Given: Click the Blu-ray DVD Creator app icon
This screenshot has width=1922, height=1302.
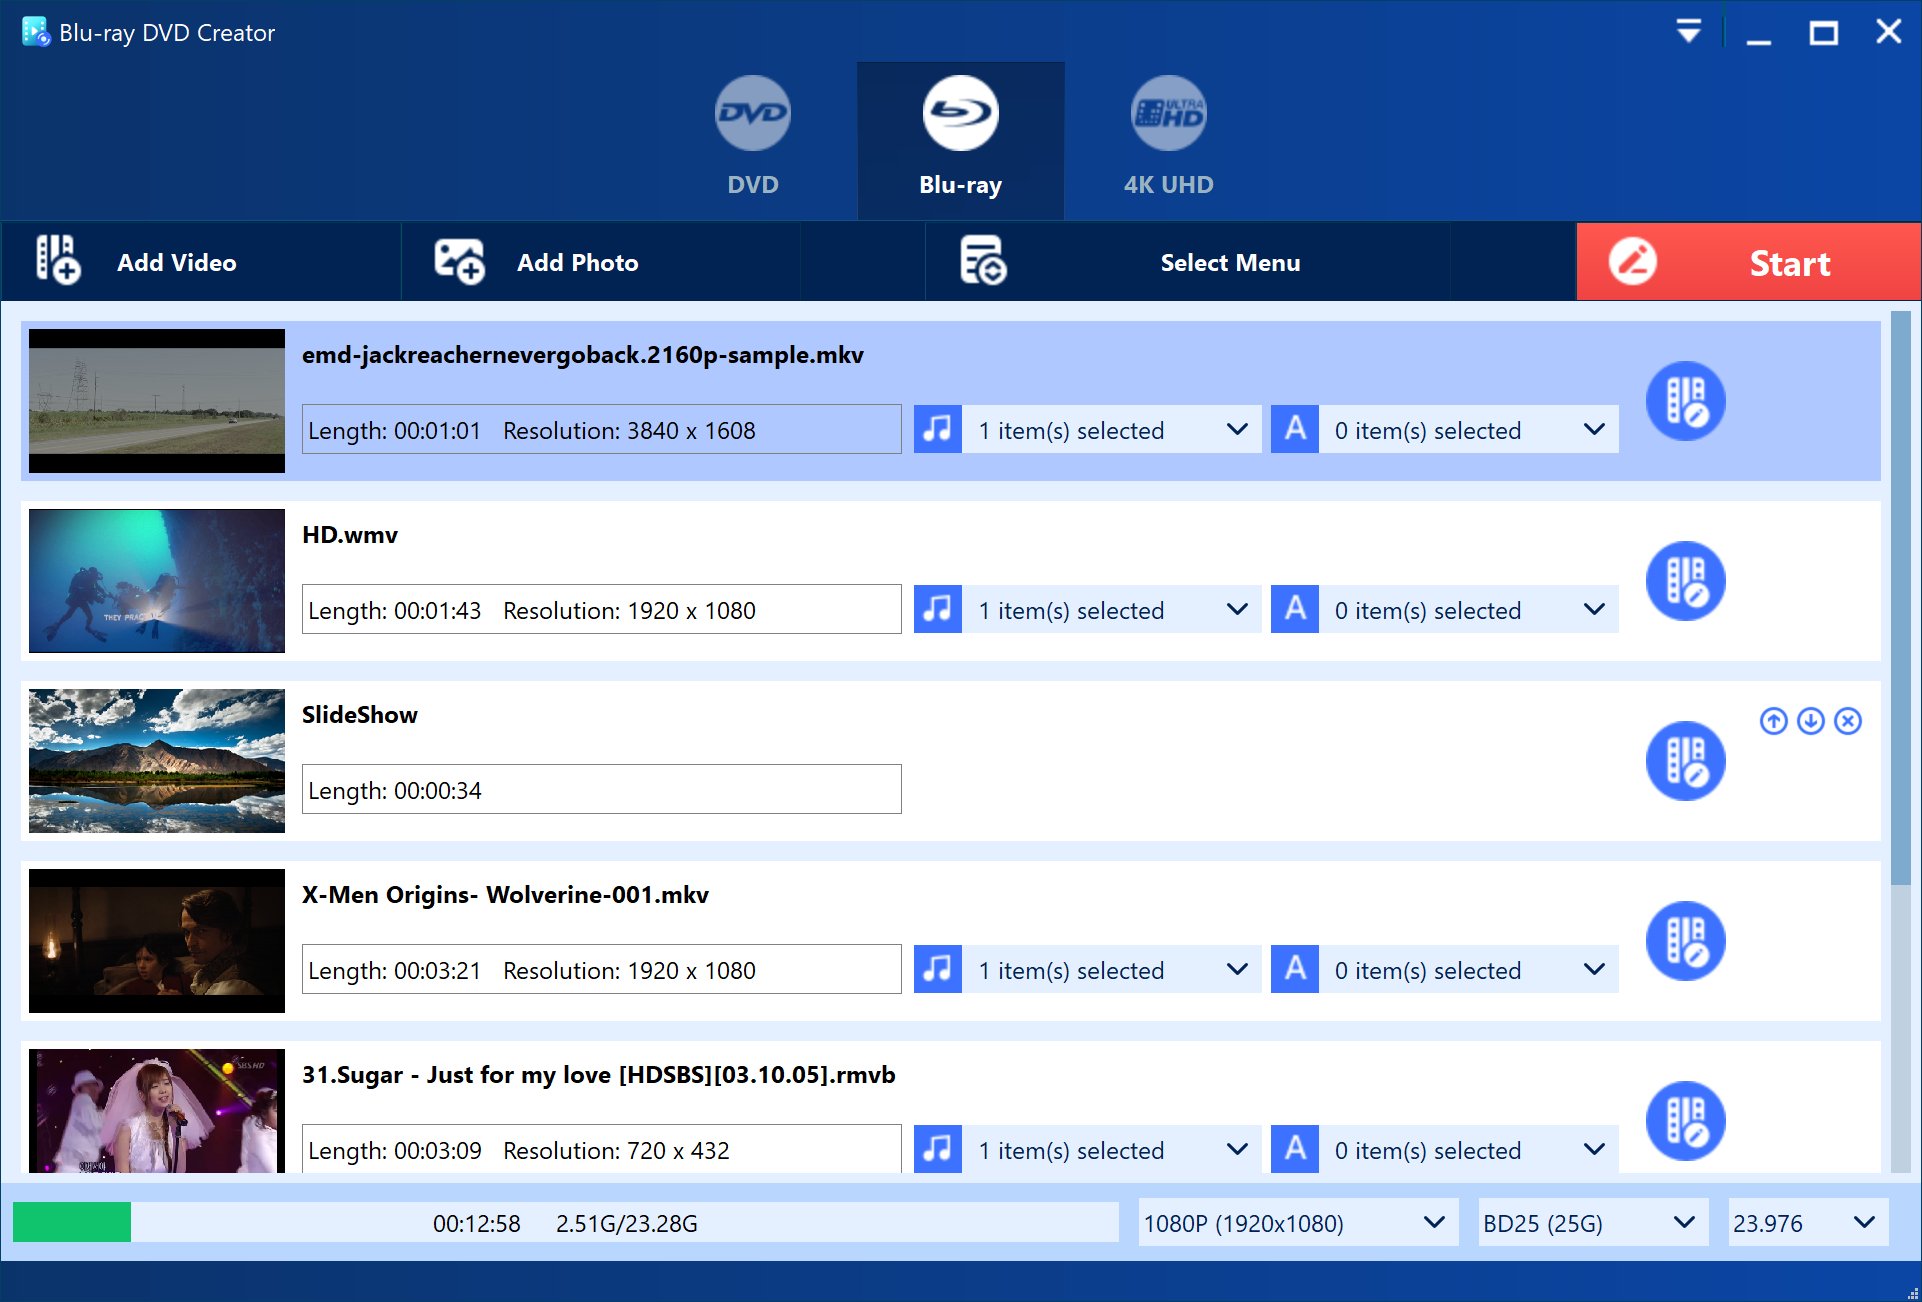Looking at the screenshot, I should click(x=36, y=32).
